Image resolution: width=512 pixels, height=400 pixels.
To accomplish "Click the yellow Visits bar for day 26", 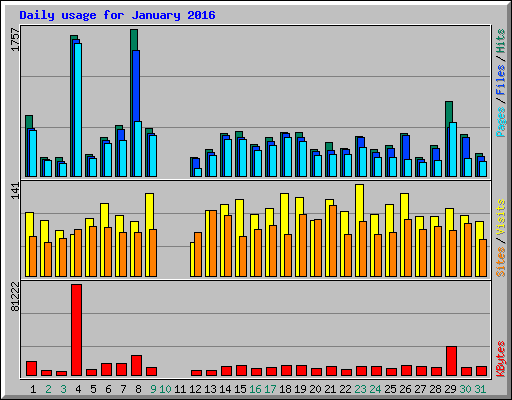I will coord(404,206).
